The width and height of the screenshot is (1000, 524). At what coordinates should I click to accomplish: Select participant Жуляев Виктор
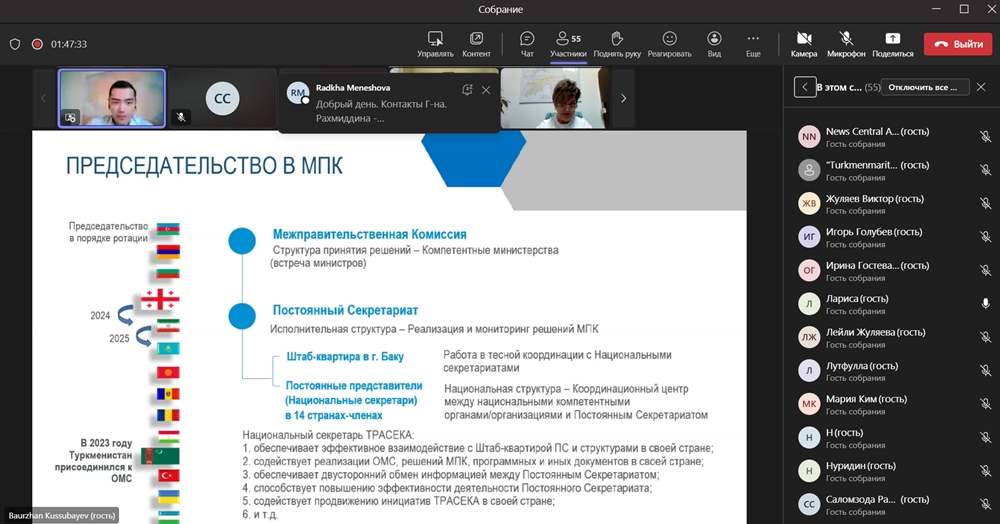pyautogui.click(x=892, y=203)
